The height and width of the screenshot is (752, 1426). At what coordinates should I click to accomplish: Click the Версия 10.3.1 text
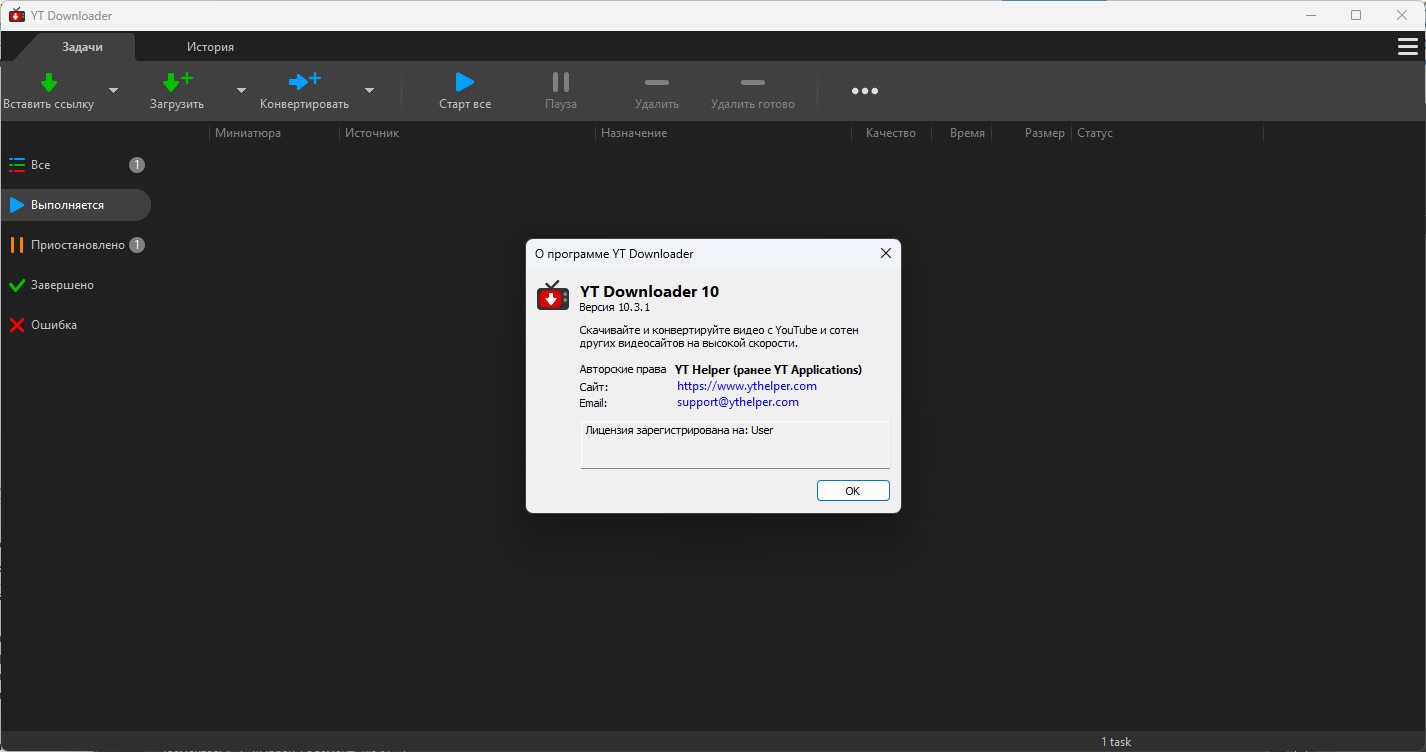pyautogui.click(x=615, y=307)
